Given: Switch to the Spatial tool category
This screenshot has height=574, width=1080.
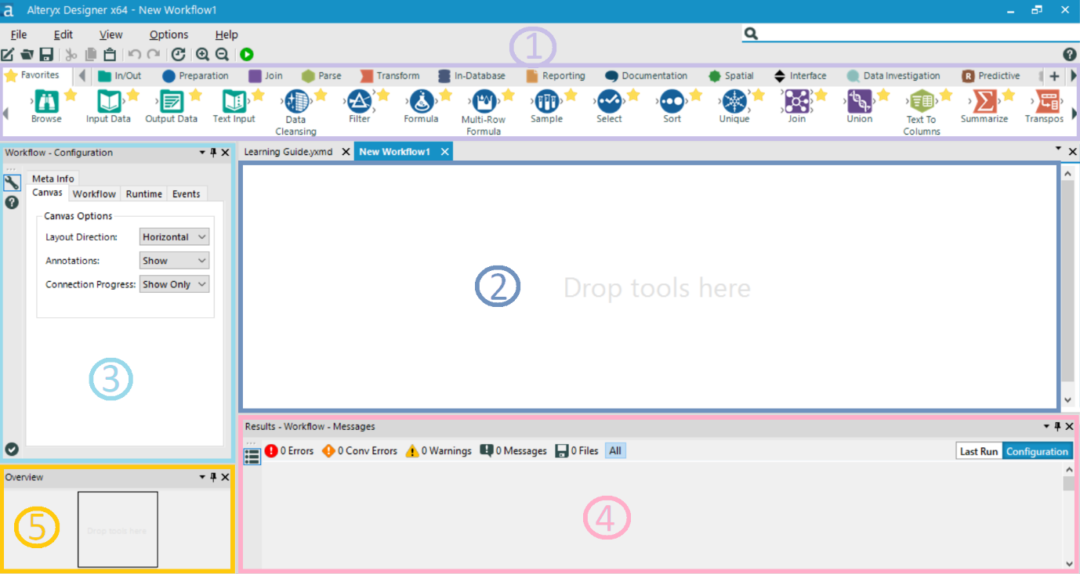Looking at the screenshot, I should coord(731,76).
